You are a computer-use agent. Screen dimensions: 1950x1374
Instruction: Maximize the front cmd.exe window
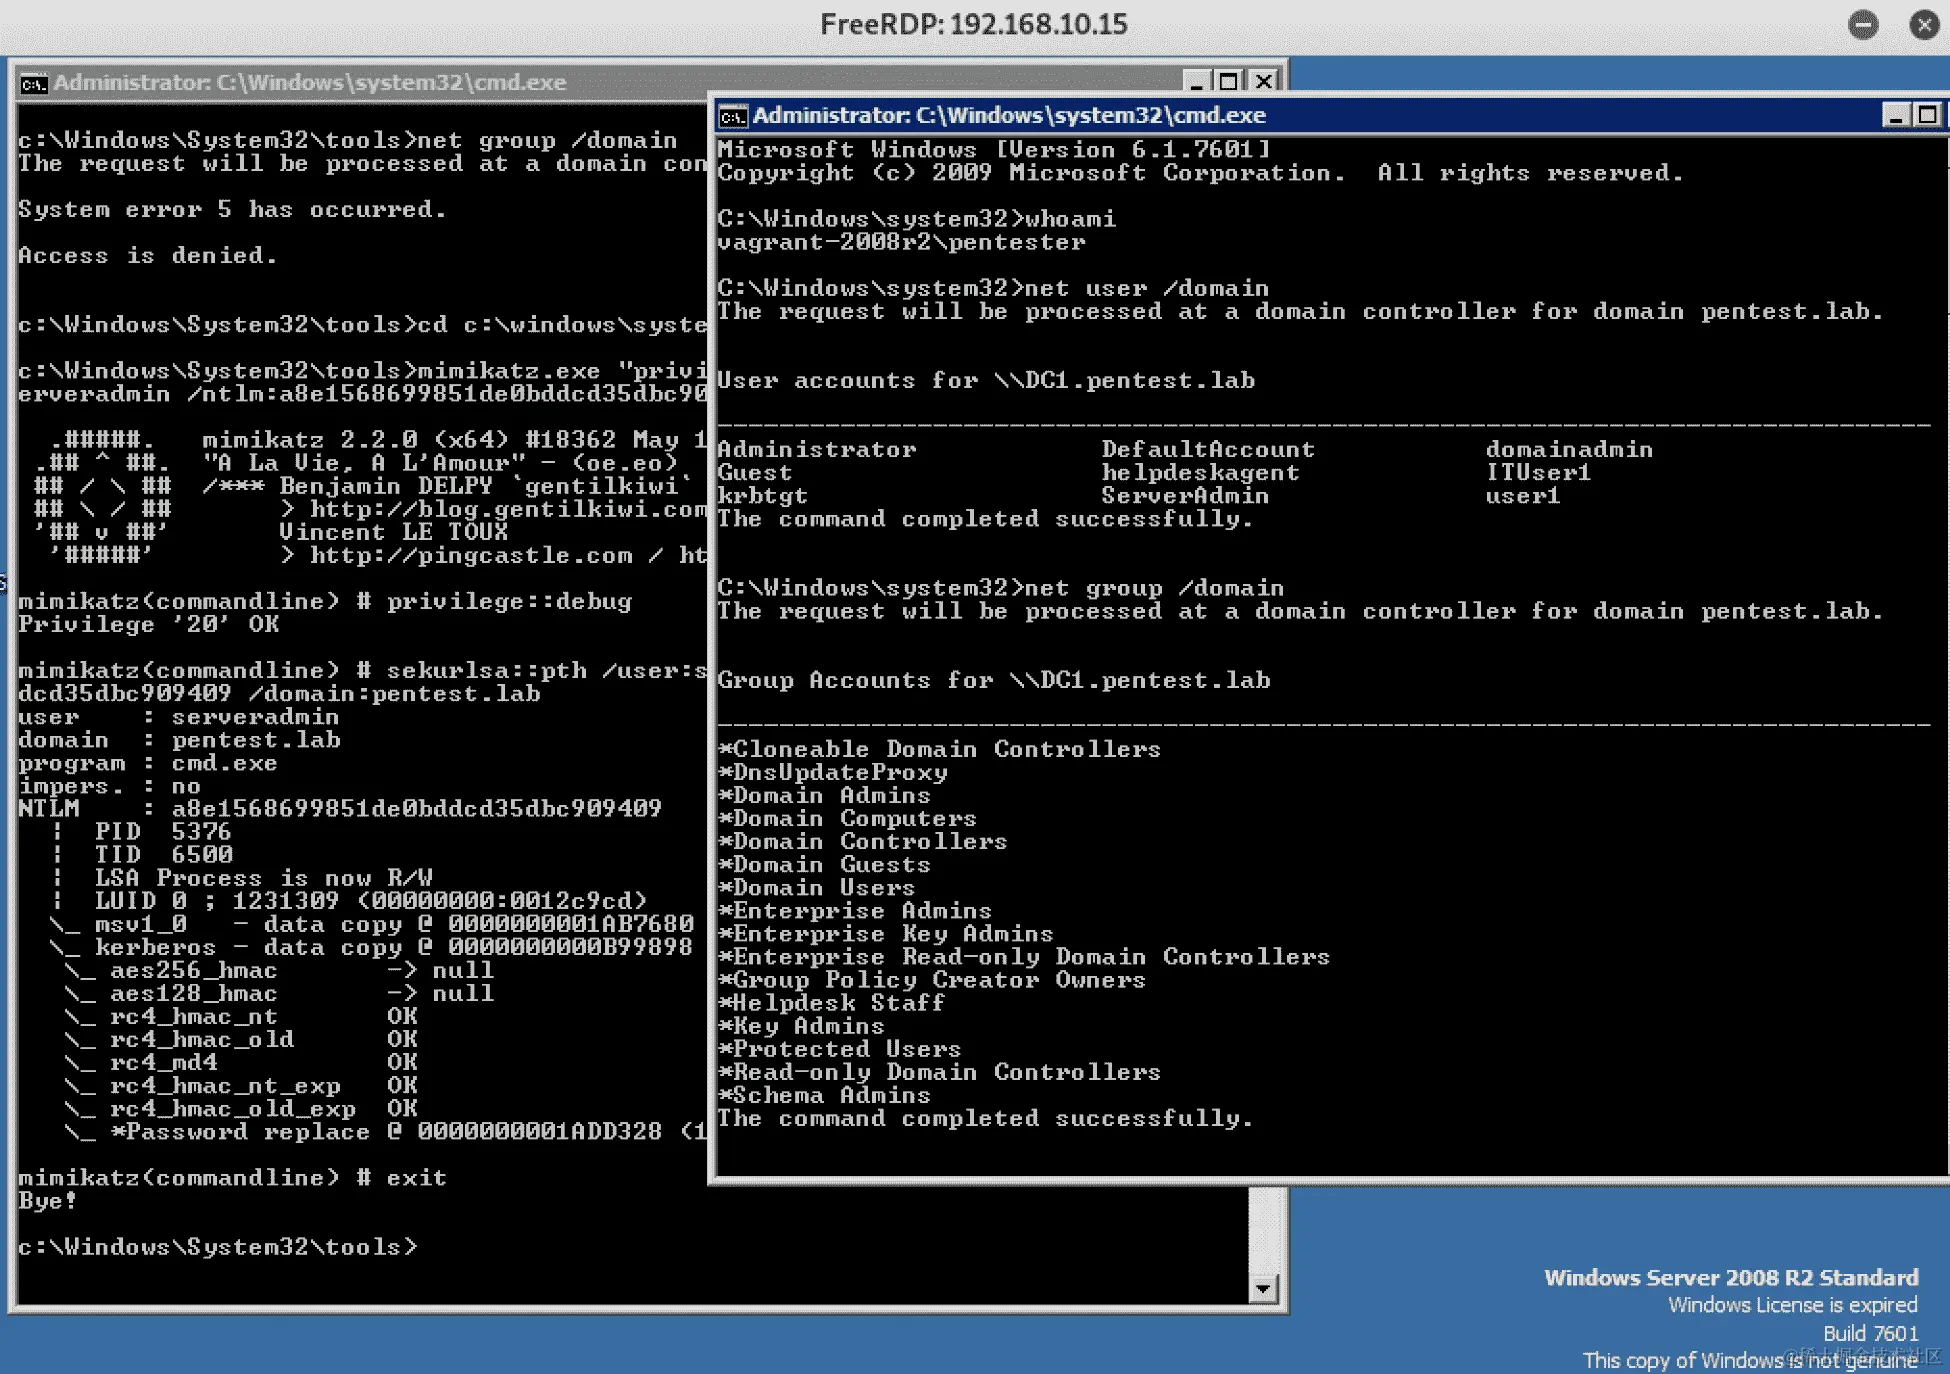pyautogui.click(x=1928, y=116)
